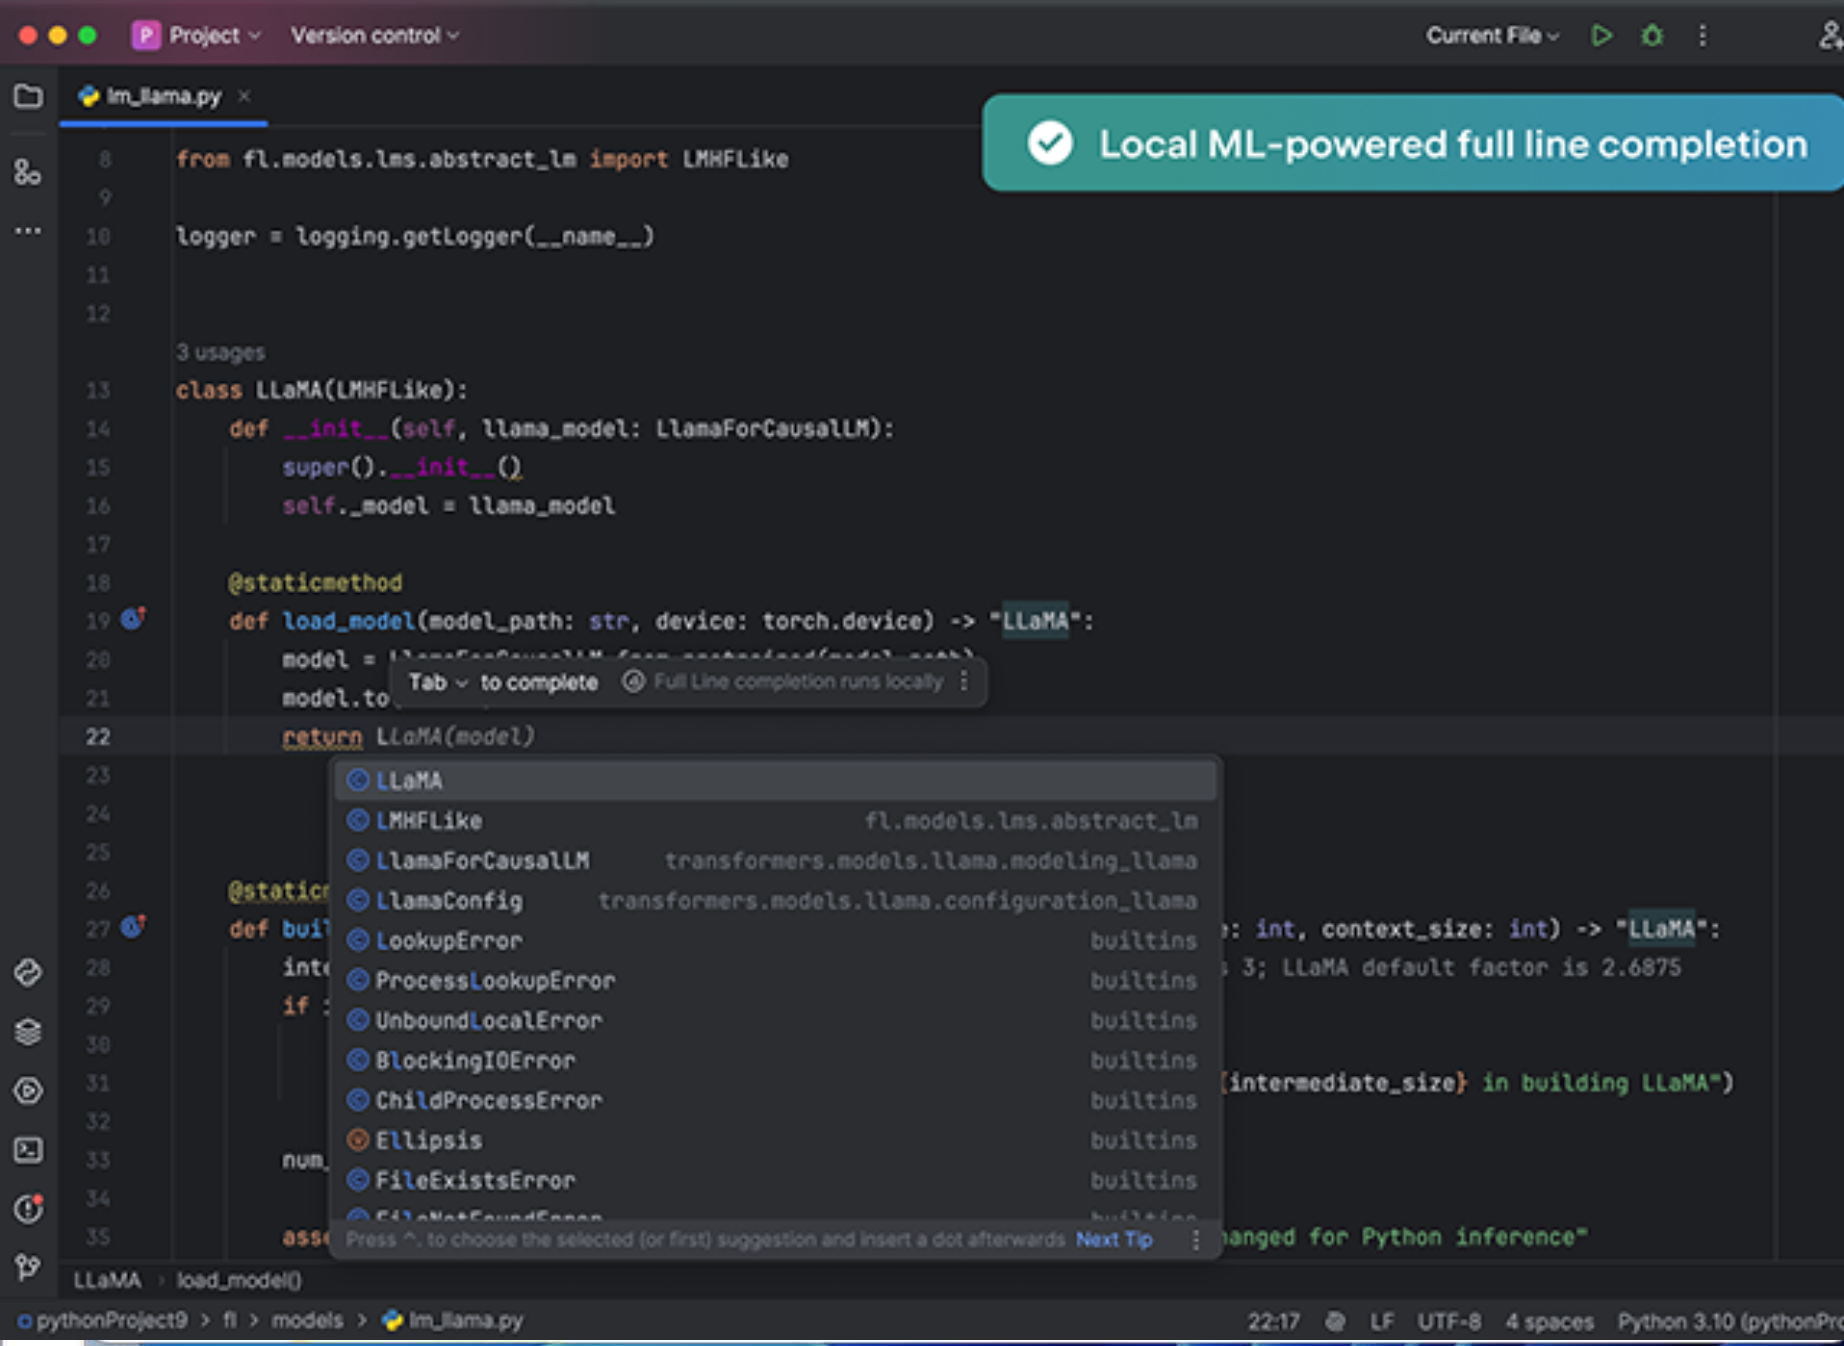The height and width of the screenshot is (1346, 1844).
Task: Click the @staticmethod decorator on line 18
Action: [315, 582]
